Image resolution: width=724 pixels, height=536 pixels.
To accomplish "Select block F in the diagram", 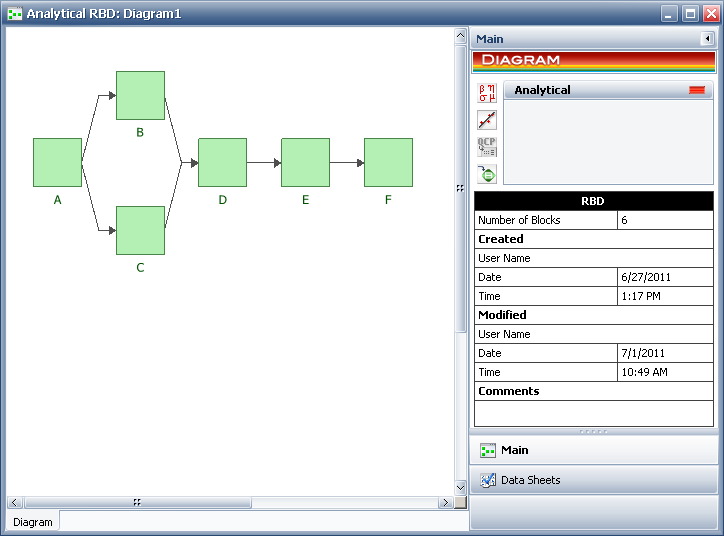I will [388, 162].
